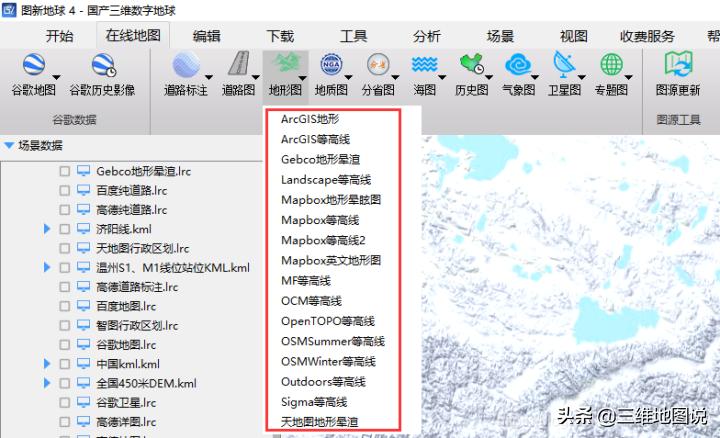Choose ArcGIS地形 from terrain menu

tap(310, 119)
